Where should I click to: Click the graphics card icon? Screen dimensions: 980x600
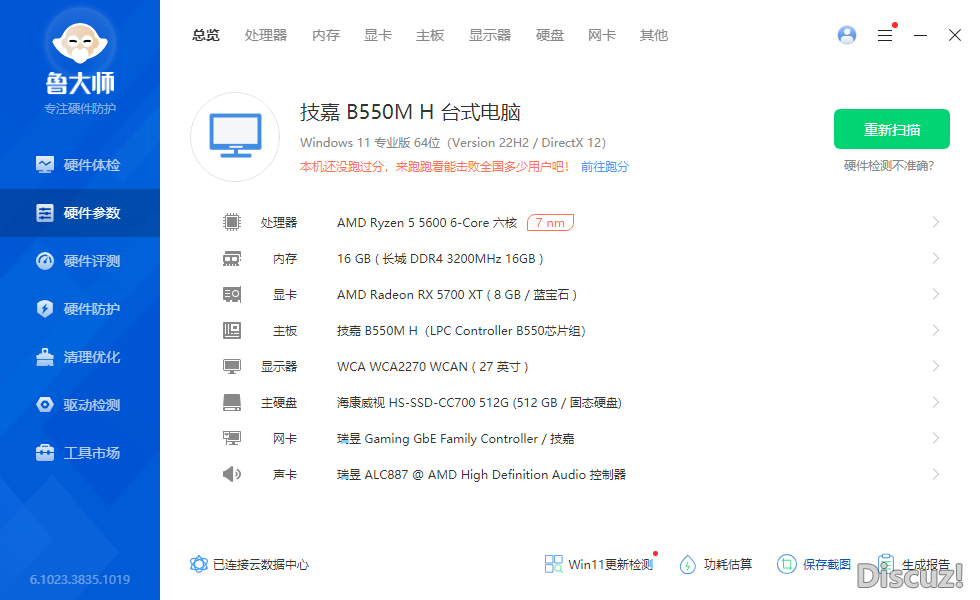coord(232,294)
